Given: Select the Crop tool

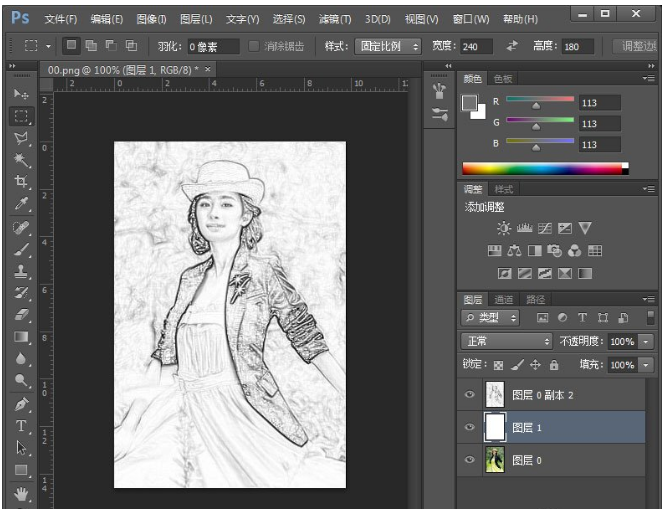Looking at the screenshot, I should (21, 182).
